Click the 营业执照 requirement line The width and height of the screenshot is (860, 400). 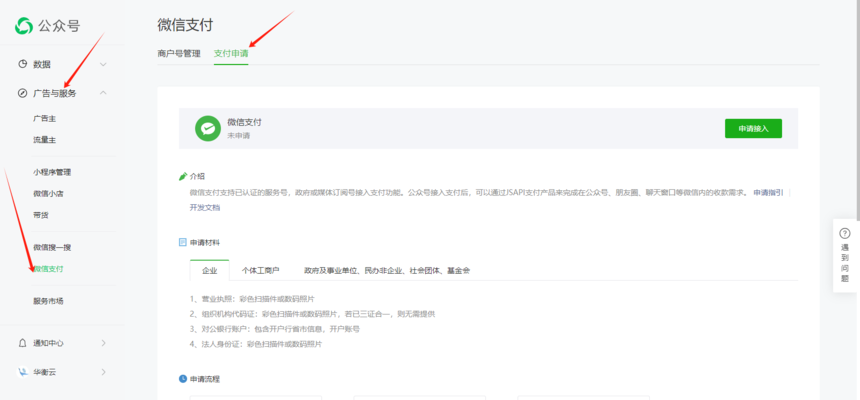click(x=252, y=299)
